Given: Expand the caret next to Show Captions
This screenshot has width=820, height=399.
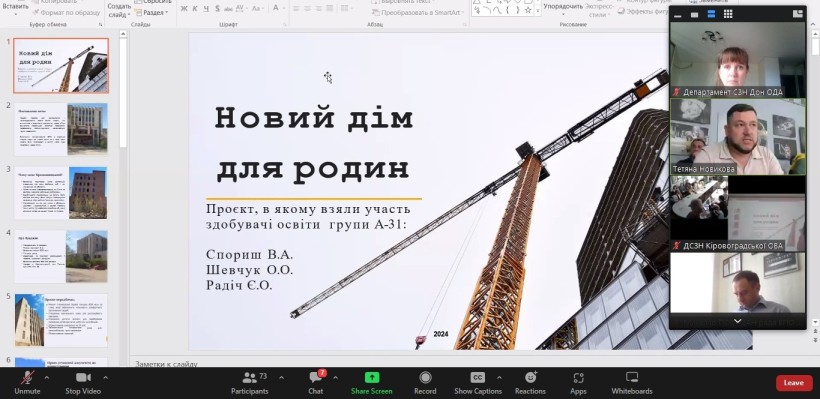Looking at the screenshot, I should click(x=498, y=377).
